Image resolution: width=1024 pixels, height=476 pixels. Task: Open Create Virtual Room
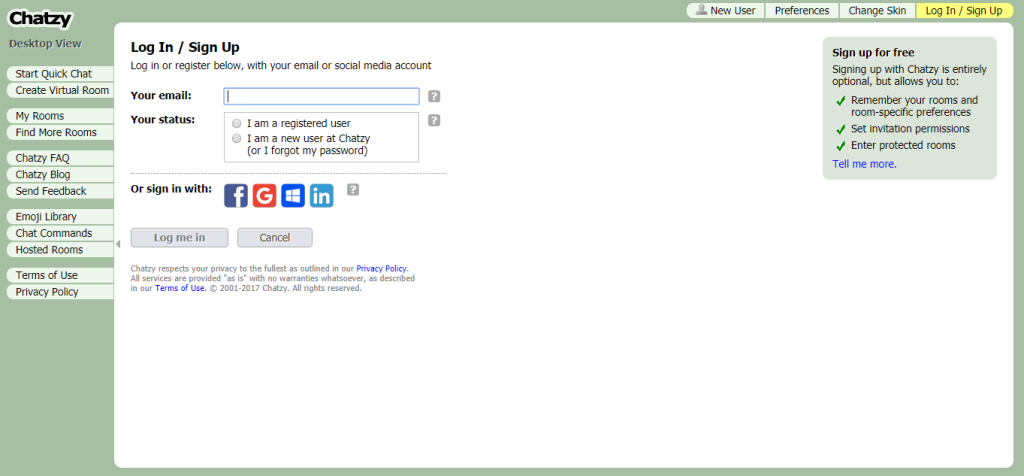[x=60, y=90]
